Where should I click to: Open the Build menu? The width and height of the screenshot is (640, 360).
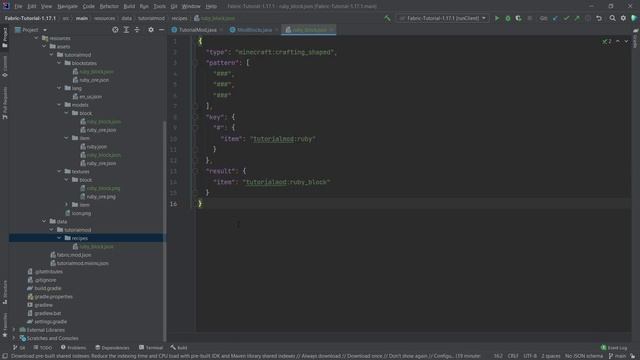pos(129,7)
